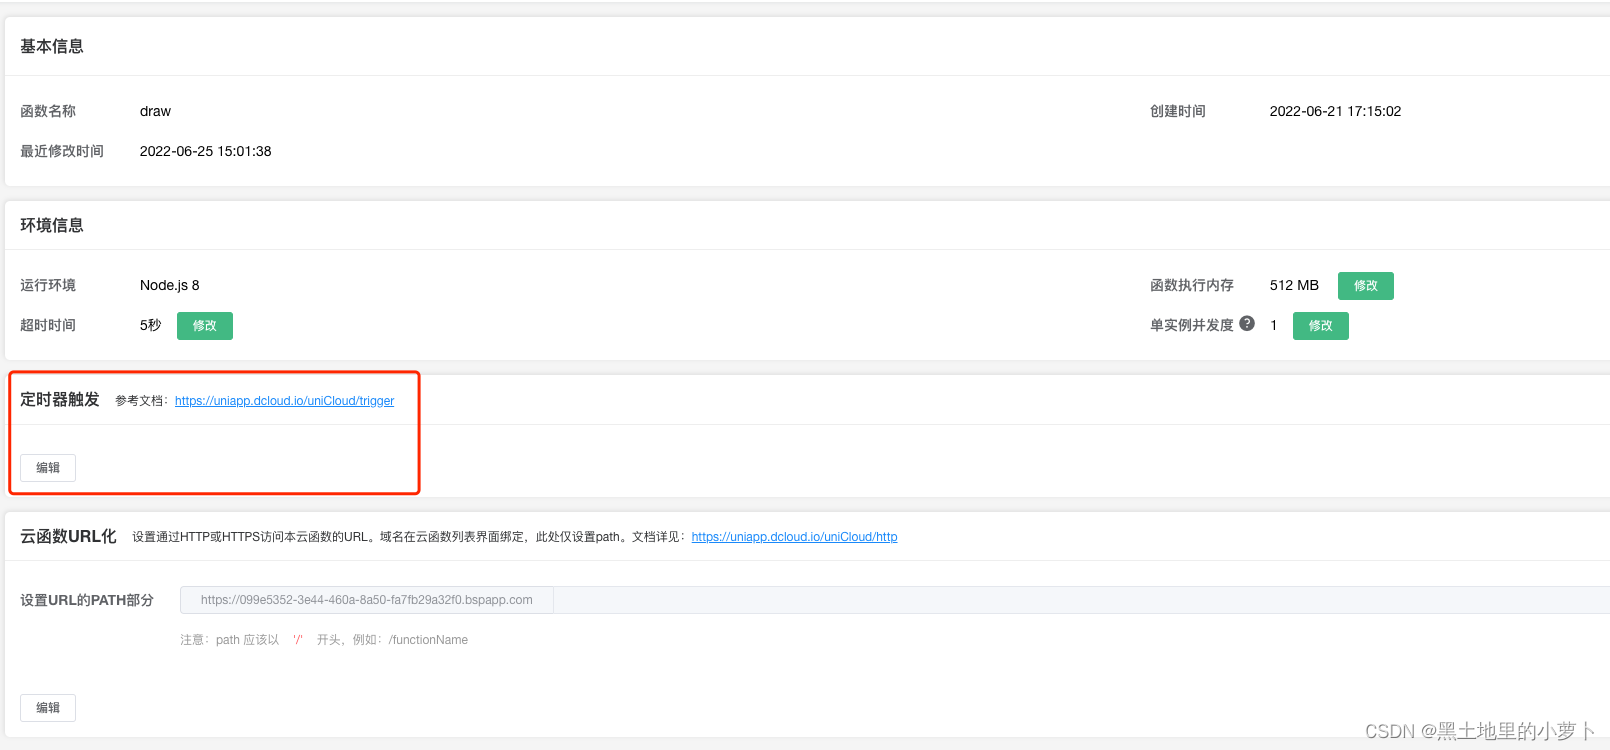This screenshot has width=1610, height=750.
Task: Edit the 定时器触发 timer trigger
Action: 48,468
